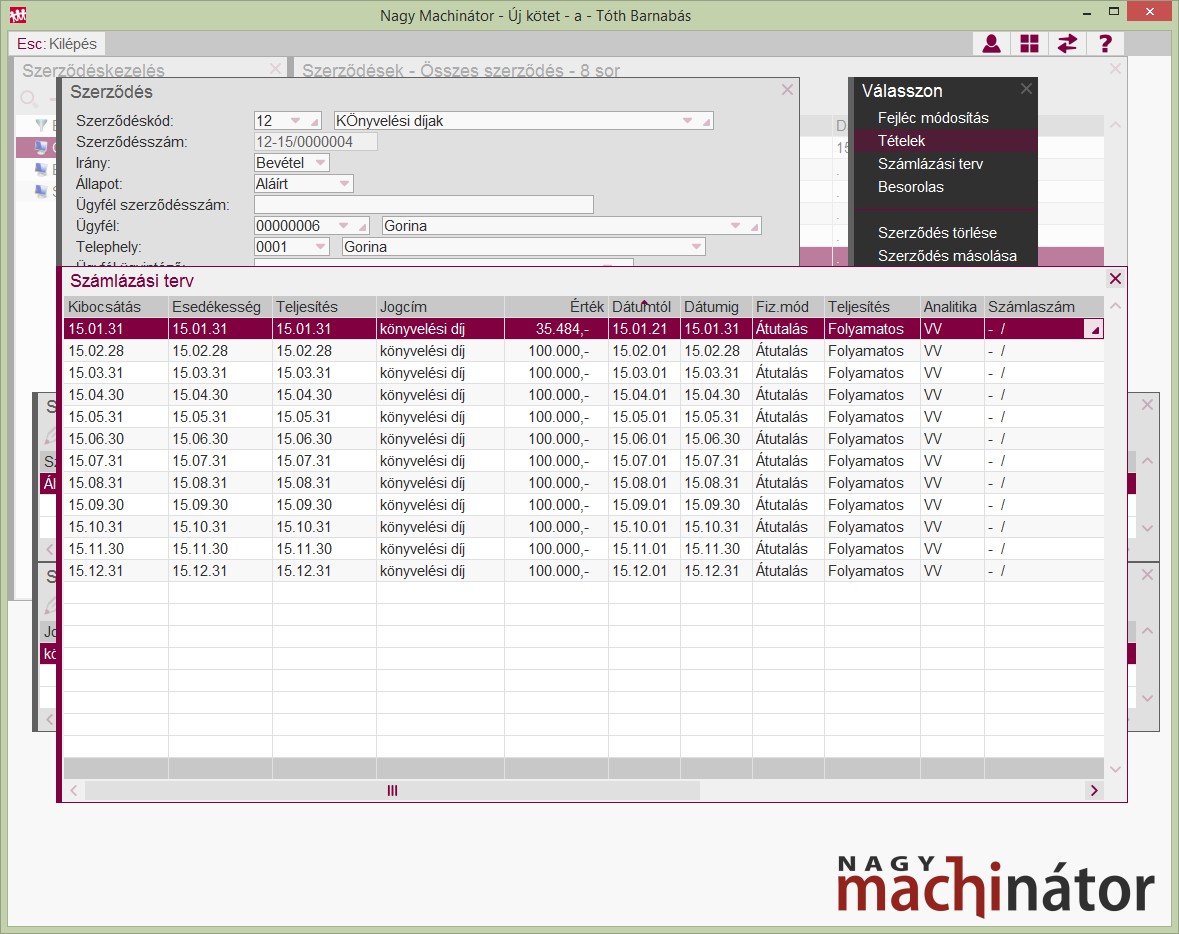Click the window grid layout icon
The height and width of the screenshot is (934, 1179).
pos(1029,44)
